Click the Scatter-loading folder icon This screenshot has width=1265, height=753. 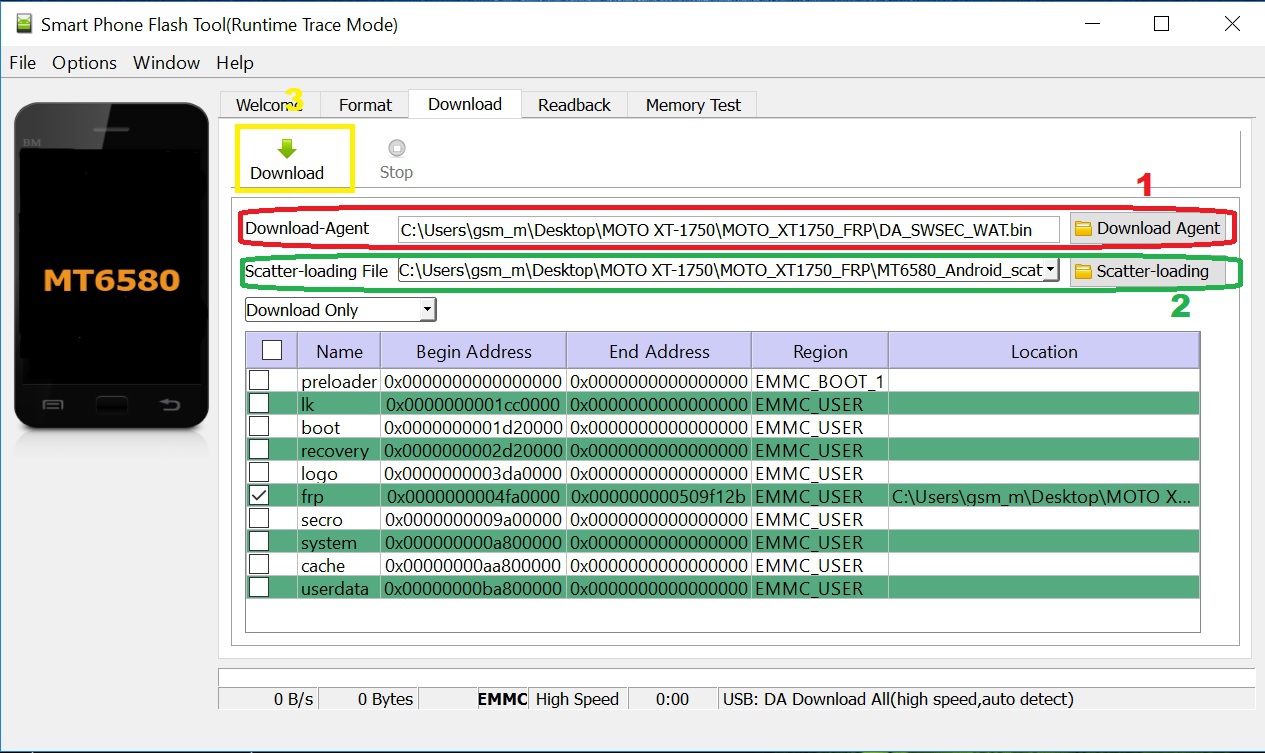[1082, 271]
